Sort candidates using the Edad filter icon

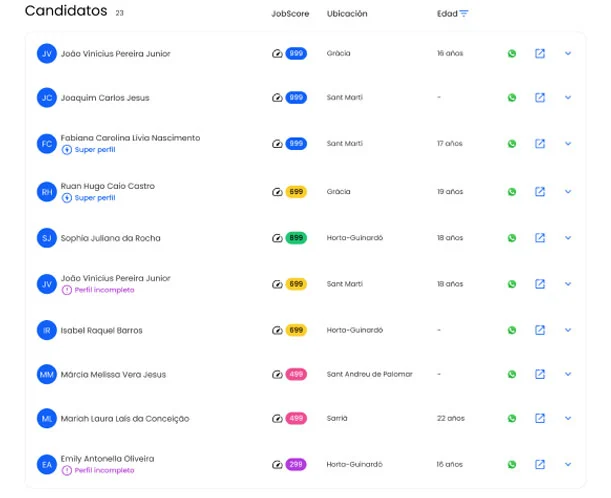[464, 14]
